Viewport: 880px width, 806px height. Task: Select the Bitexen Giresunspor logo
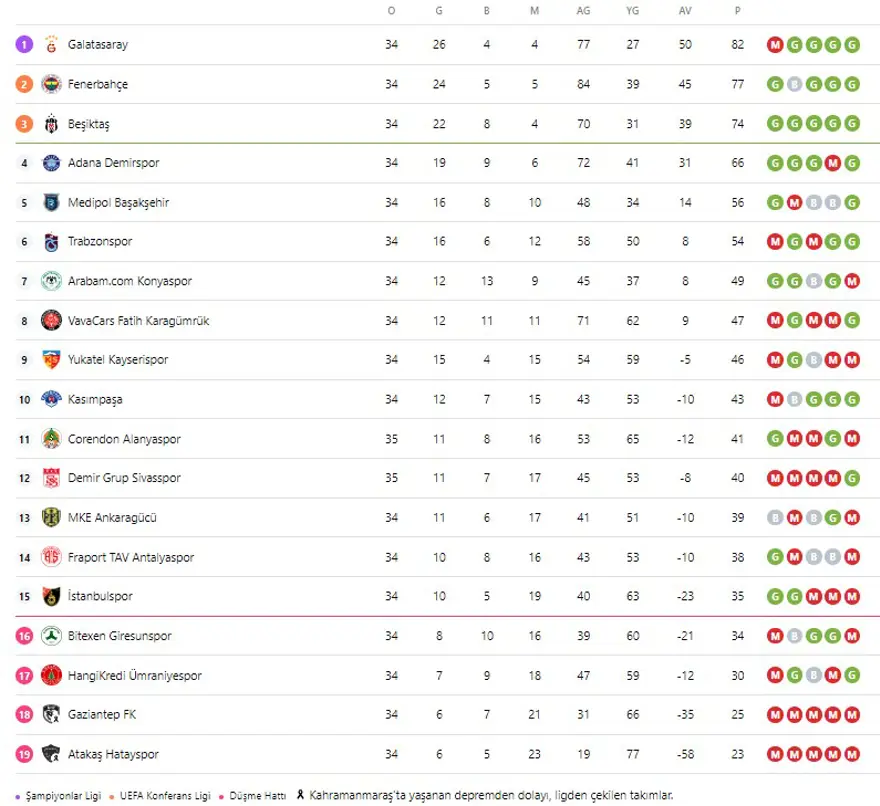point(51,636)
